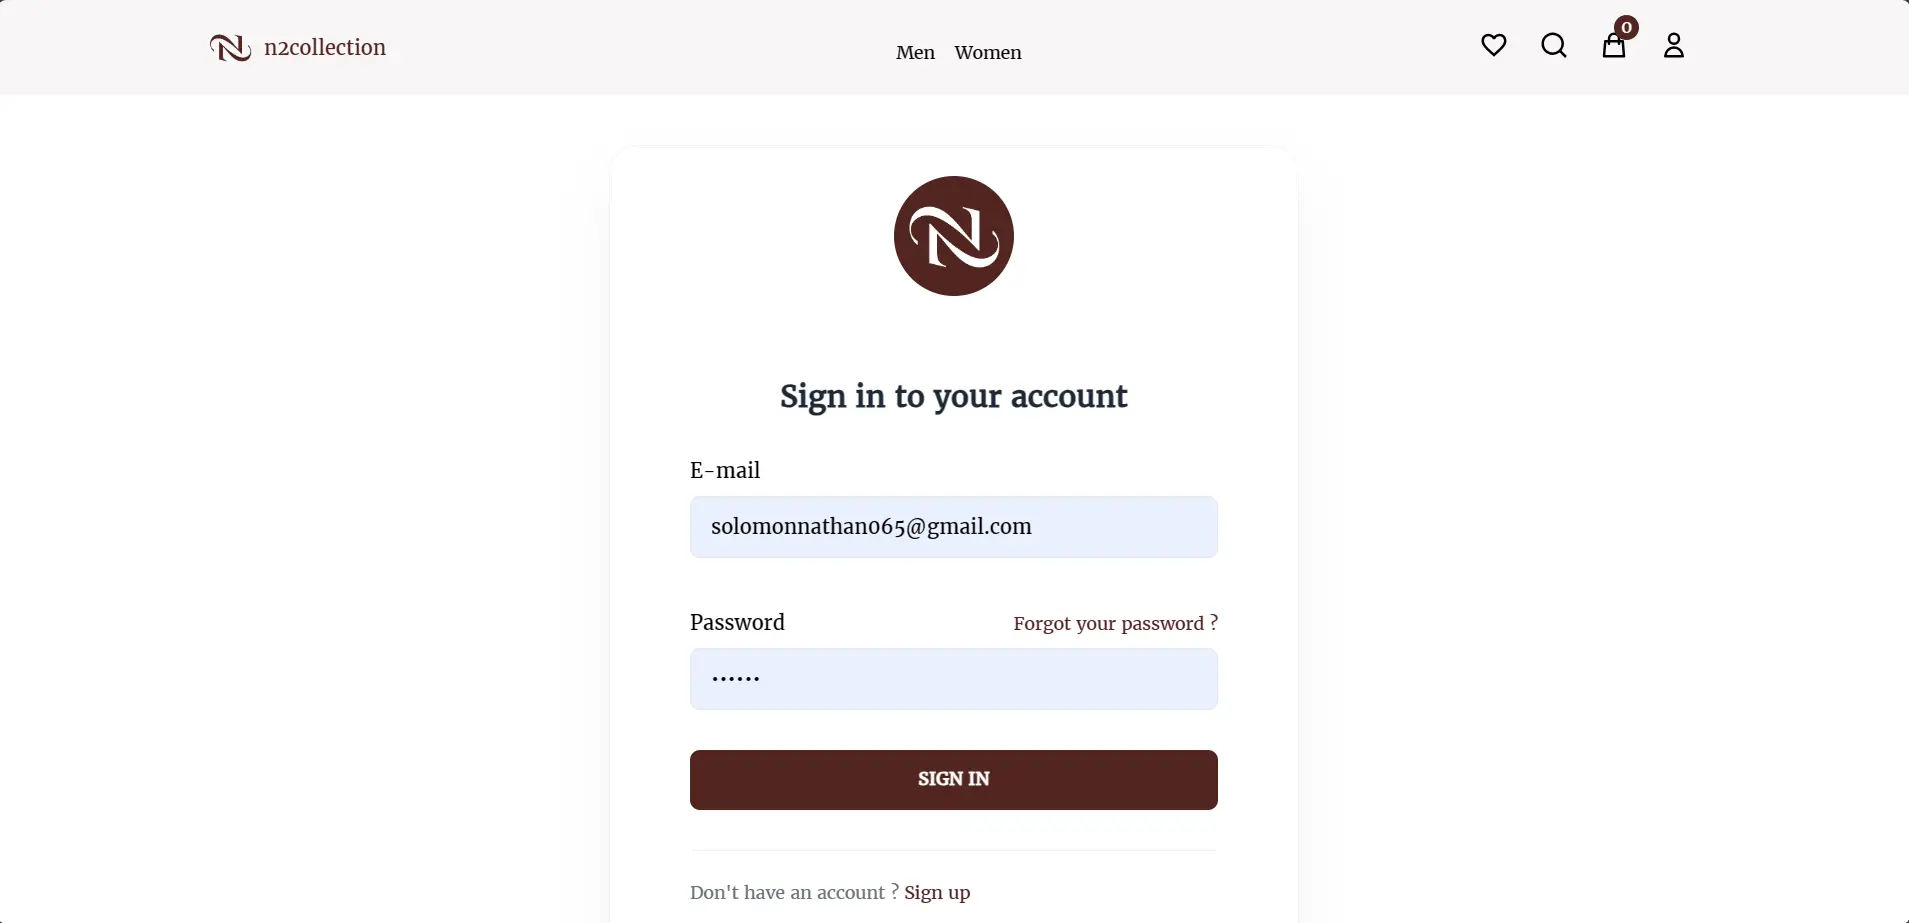Click the E-mail field label
The height and width of the screenshot is (923, 1909).
[725, 470]
